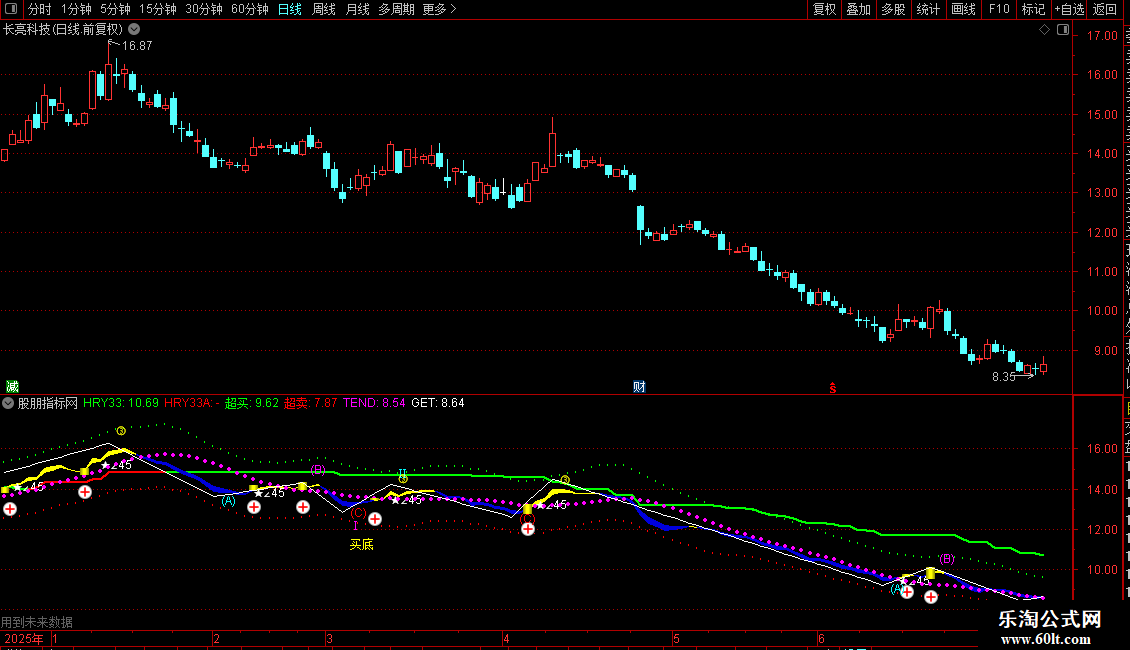
Task: Click the 2025年 timeline label
Action: [24, 638]
